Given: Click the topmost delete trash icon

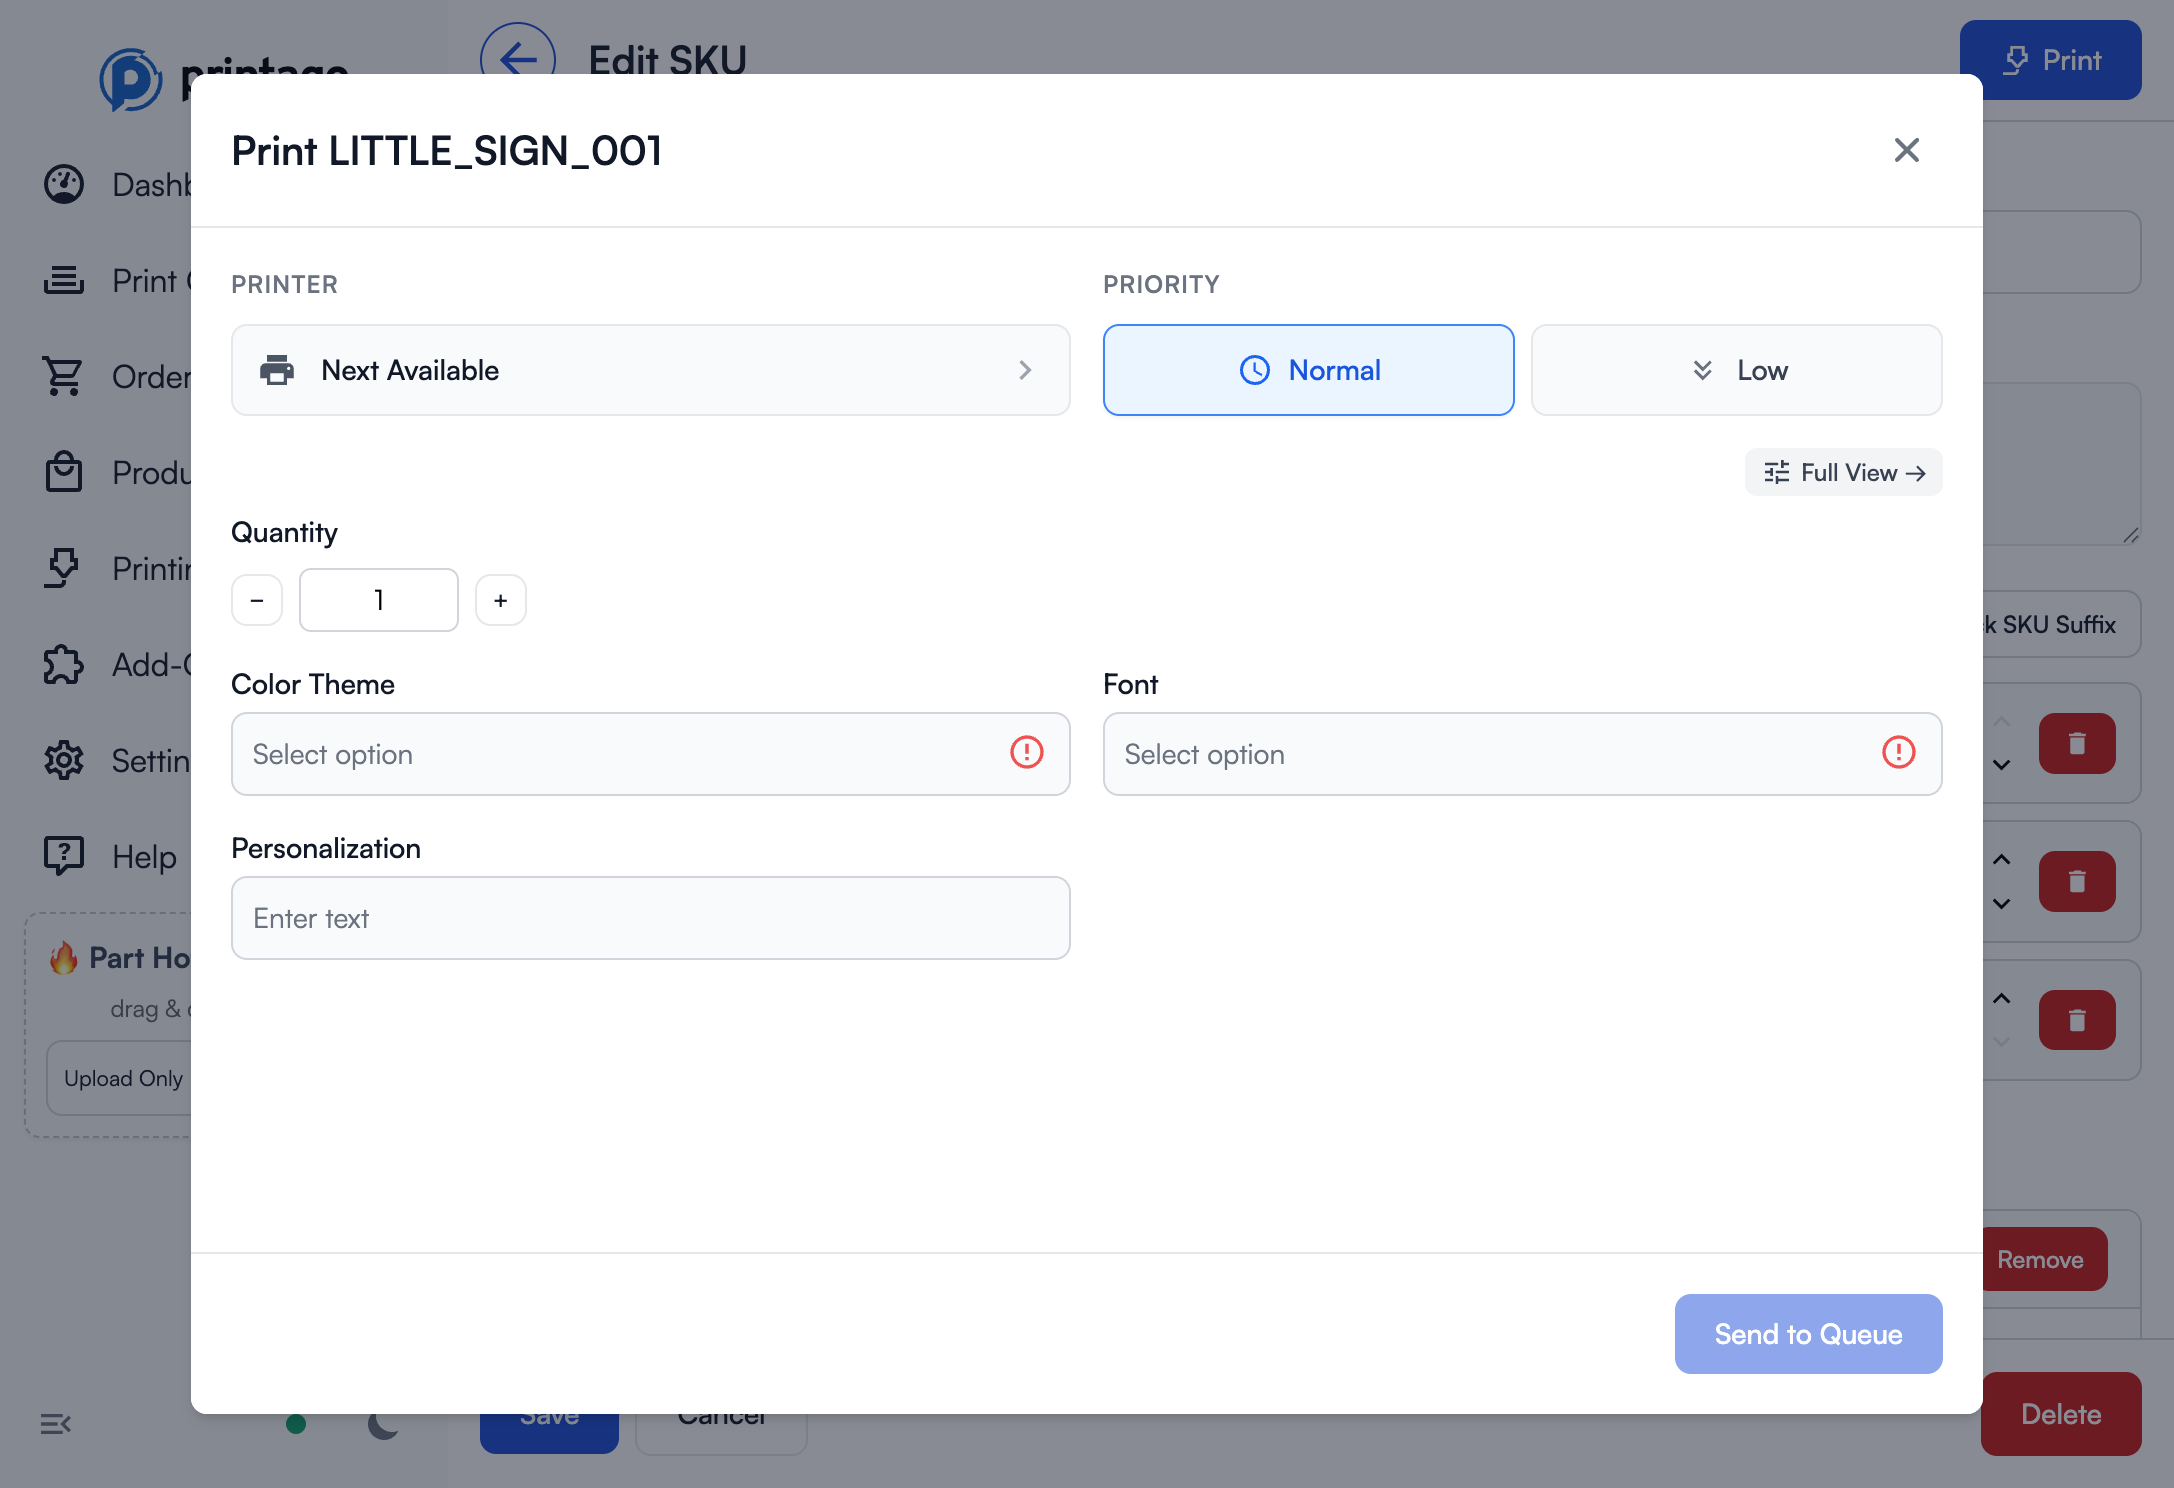Looking at the screenshot, I should click(x=2077, y=743).
